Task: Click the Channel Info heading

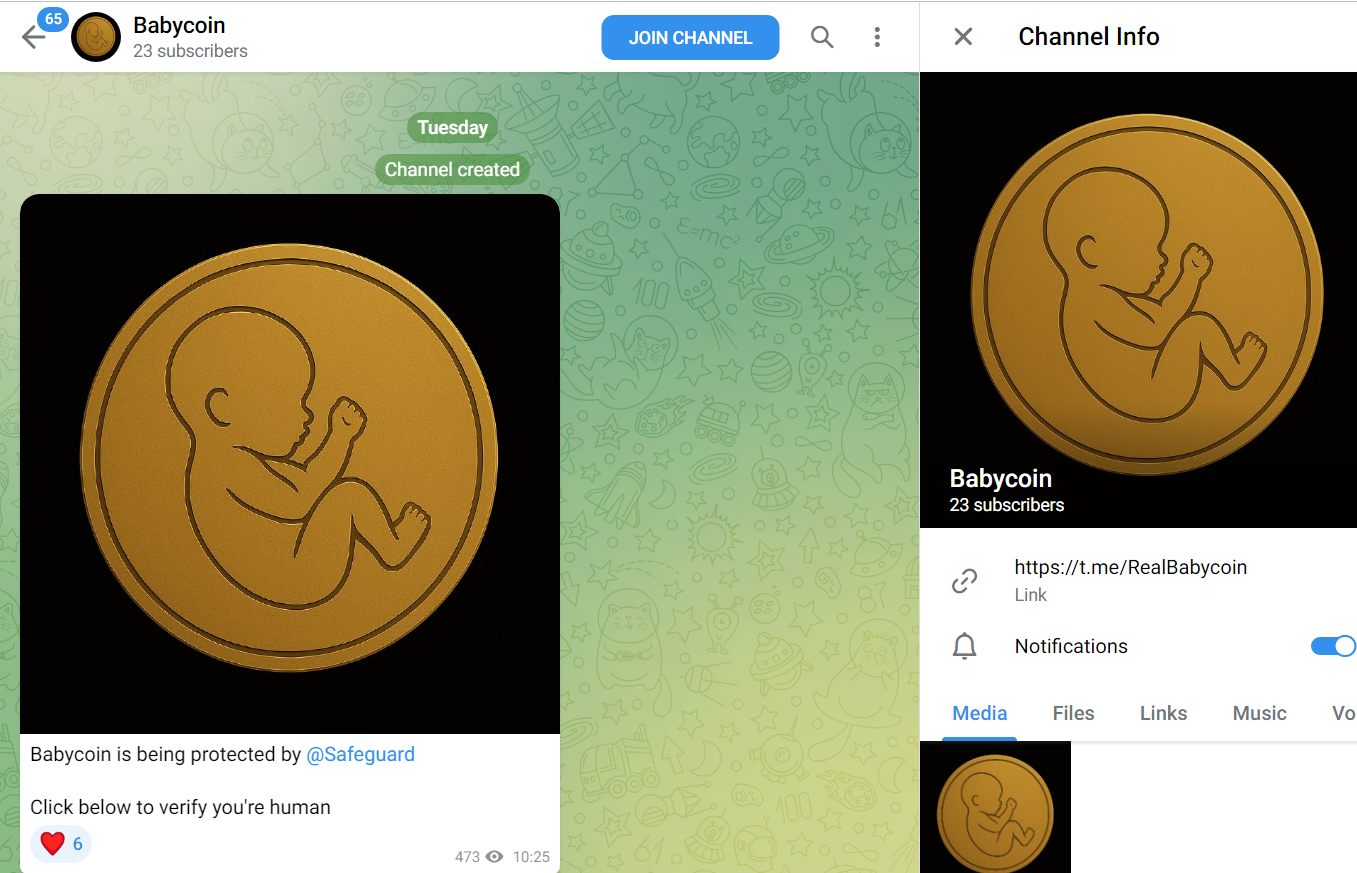Action: tap(1089, 37)
